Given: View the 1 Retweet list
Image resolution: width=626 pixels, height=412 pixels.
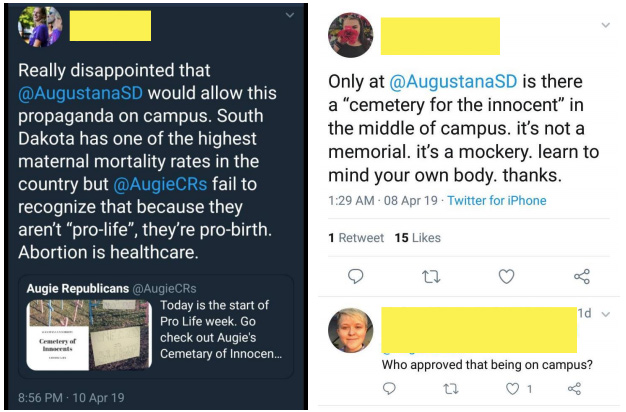Looking at the screenshot, I should [356, 238].
